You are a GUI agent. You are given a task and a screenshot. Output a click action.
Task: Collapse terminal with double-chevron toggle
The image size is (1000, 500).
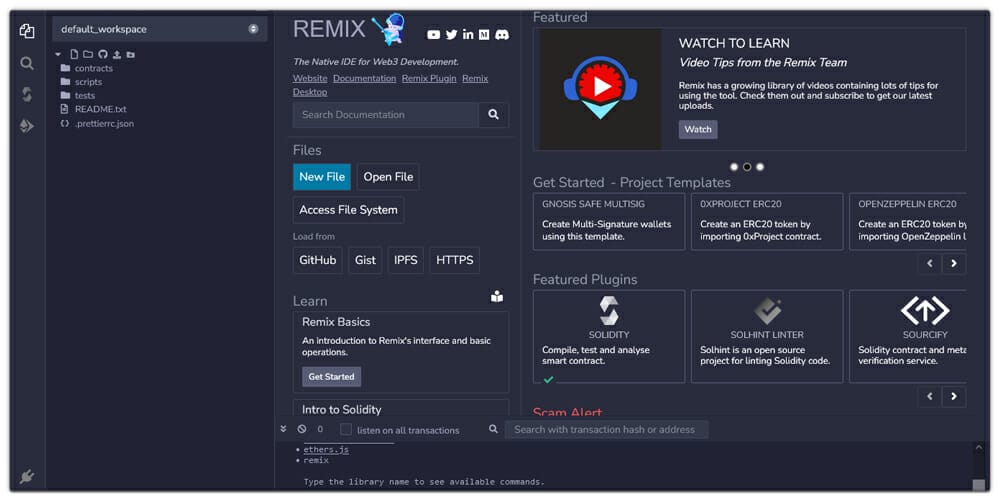[x=283, y=429]
